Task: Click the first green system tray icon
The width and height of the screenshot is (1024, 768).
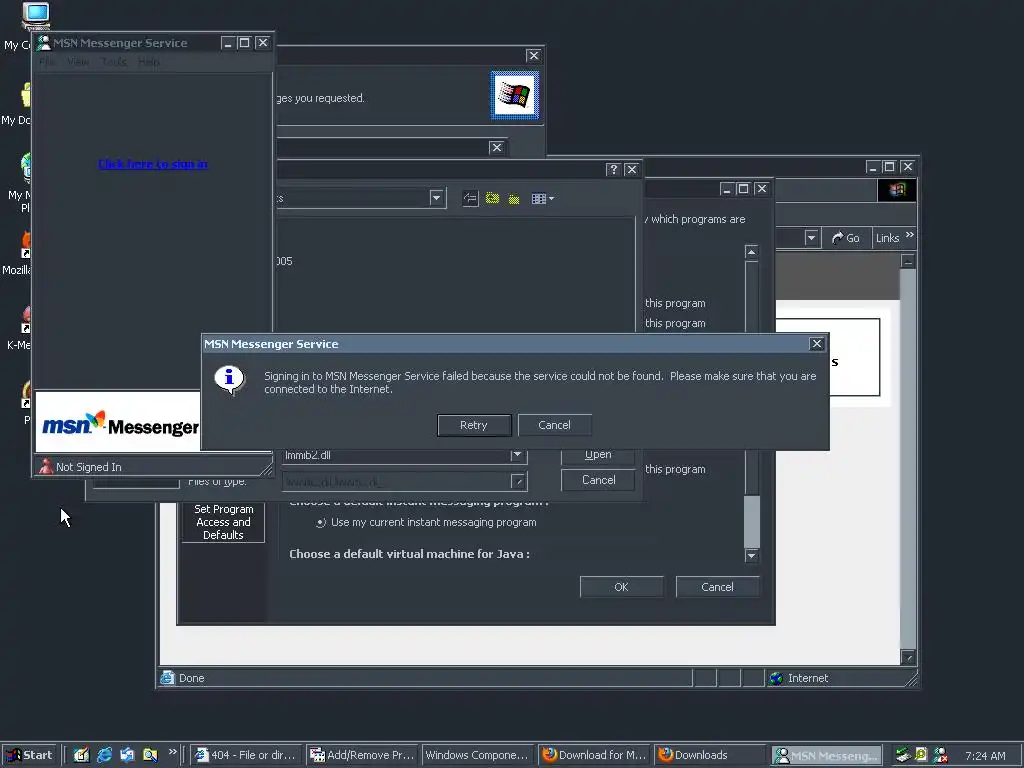Action: pos(902,755)
